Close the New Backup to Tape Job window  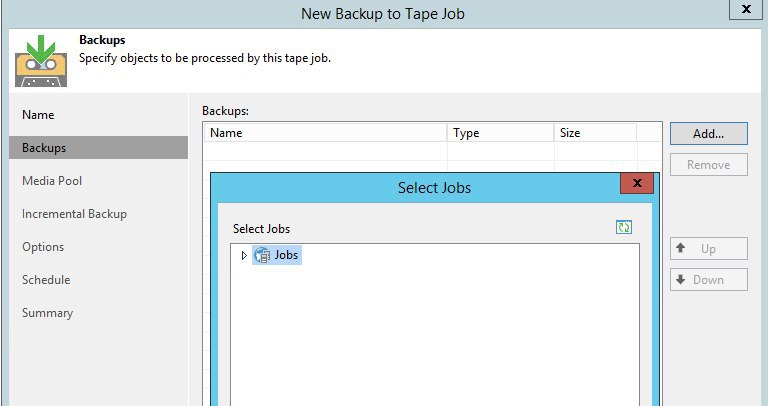click(x=745, y=9)
